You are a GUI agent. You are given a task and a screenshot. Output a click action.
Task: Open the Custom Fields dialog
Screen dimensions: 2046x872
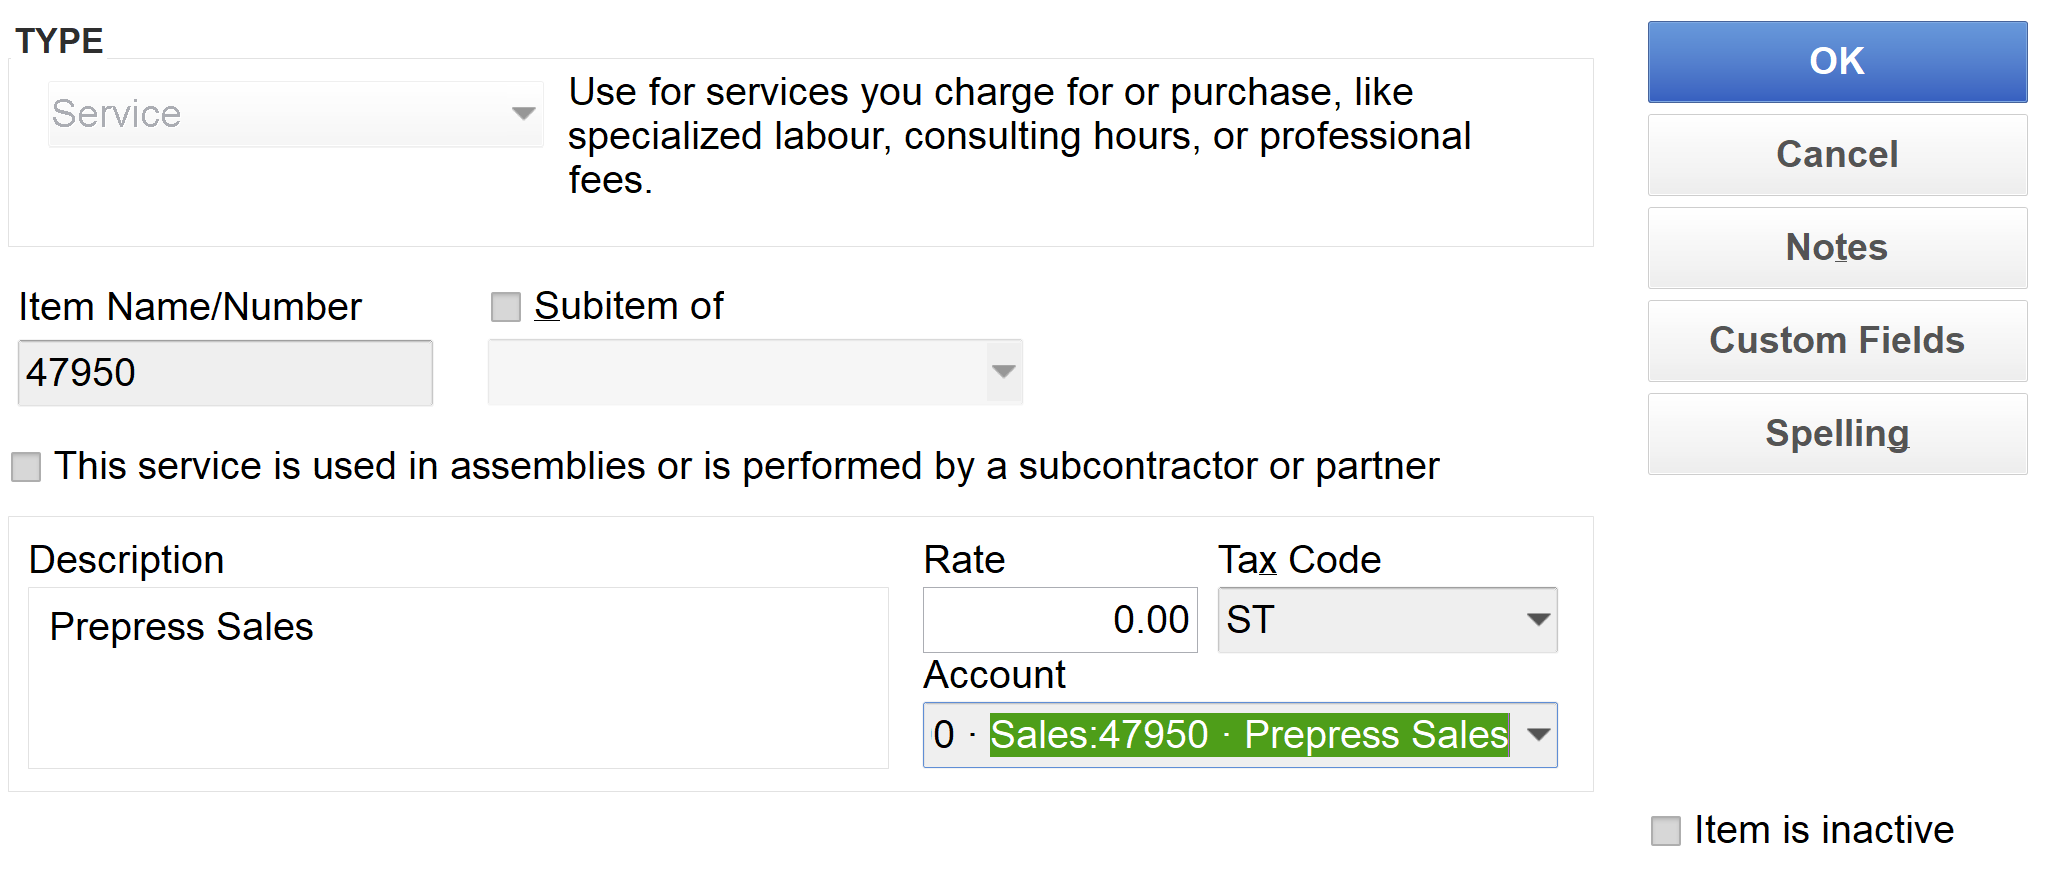click(x=1837, y=341)
